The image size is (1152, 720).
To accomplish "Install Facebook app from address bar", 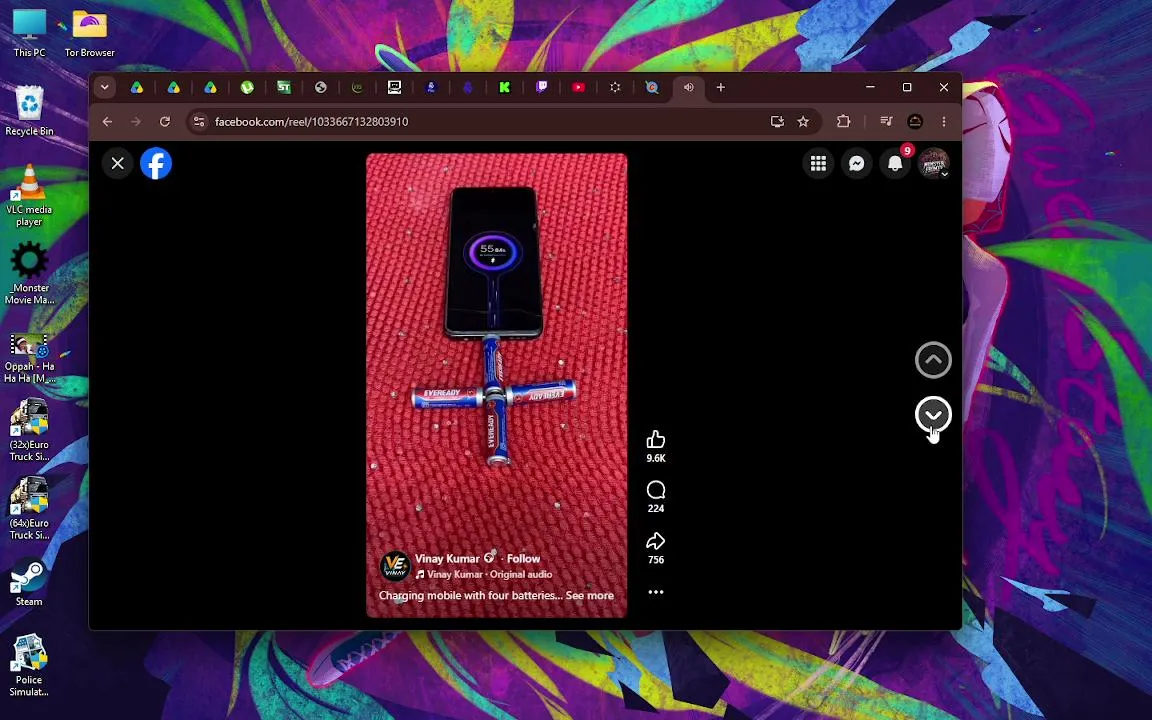I will tap(777, 121).
